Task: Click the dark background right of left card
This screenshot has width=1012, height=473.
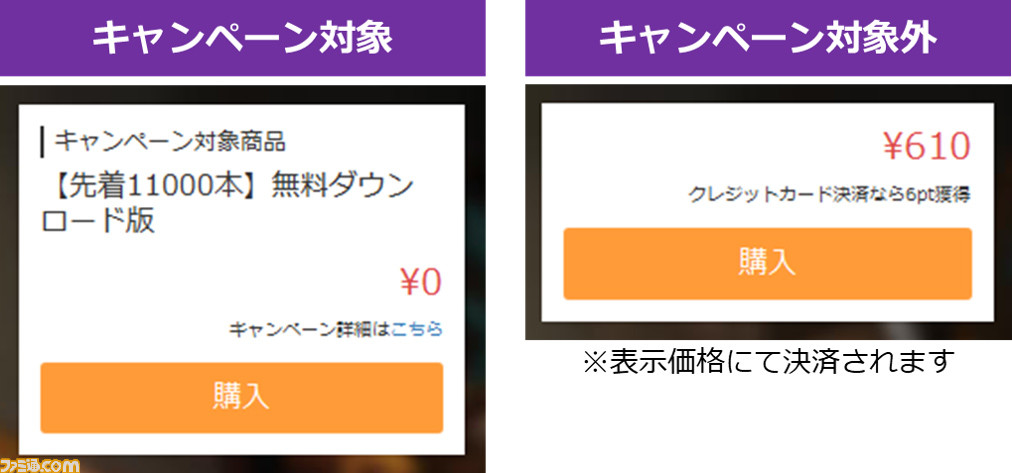Action: [x=475, y=271]
